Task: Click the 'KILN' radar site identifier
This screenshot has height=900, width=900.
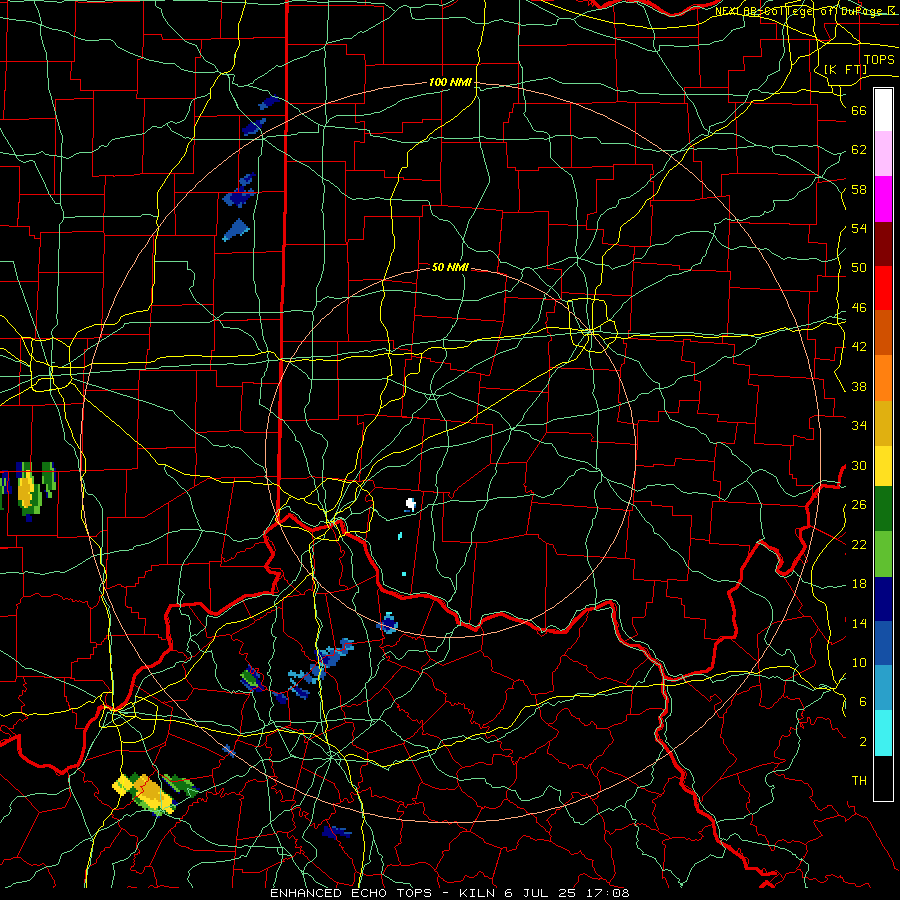Action: tap(475, 893)
